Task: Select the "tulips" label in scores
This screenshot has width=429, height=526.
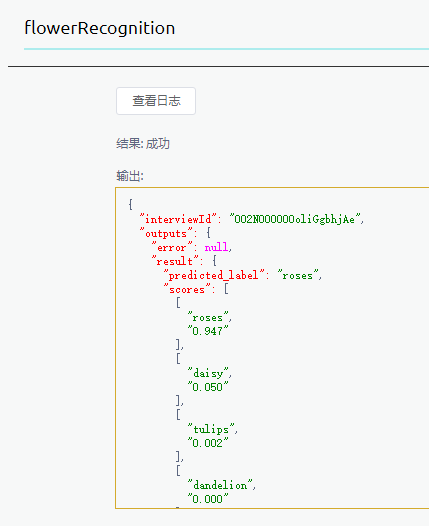Action: click(211, 429)
